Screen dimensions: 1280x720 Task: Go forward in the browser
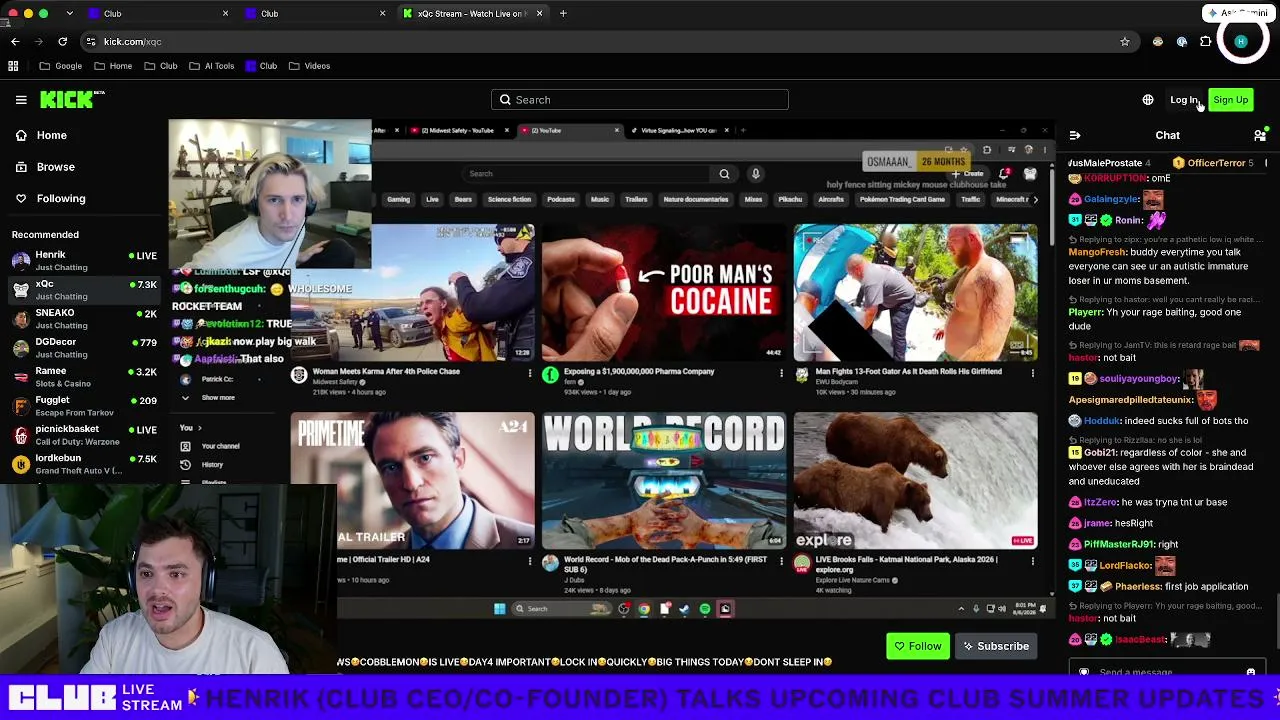pyautogui.click(x=39, y=41)
